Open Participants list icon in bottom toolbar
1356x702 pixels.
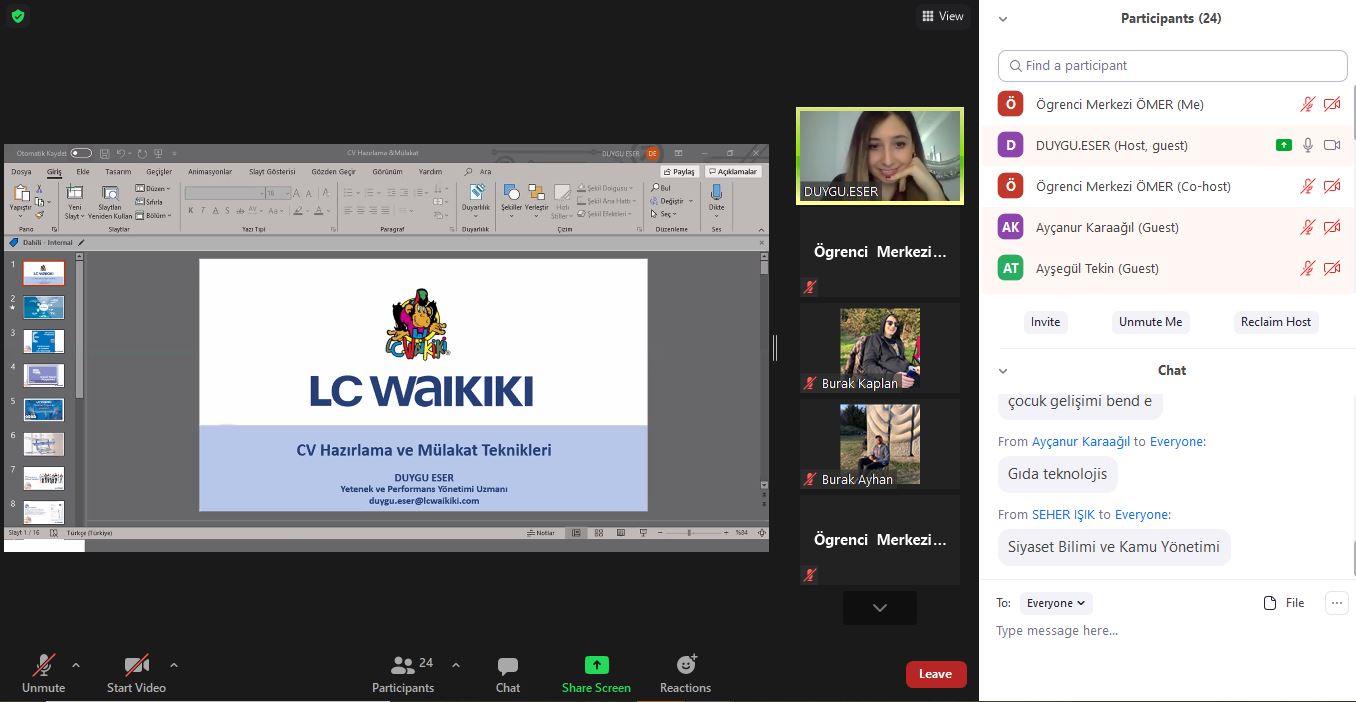pos(404,665)
